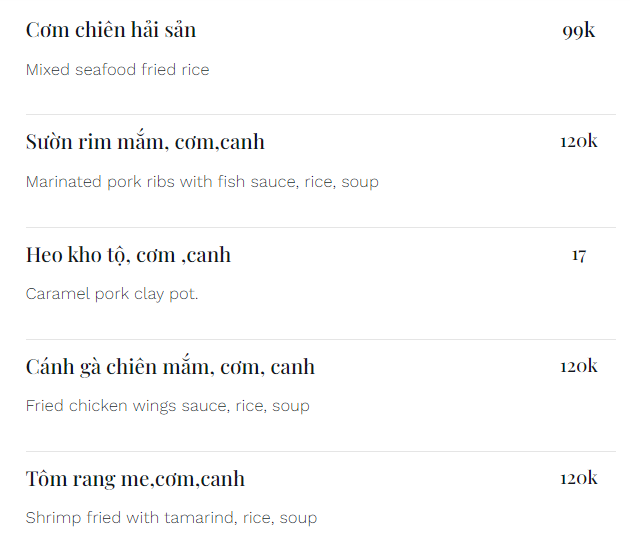Open the Cánh gà chiên mắm item

click(170, 367)
